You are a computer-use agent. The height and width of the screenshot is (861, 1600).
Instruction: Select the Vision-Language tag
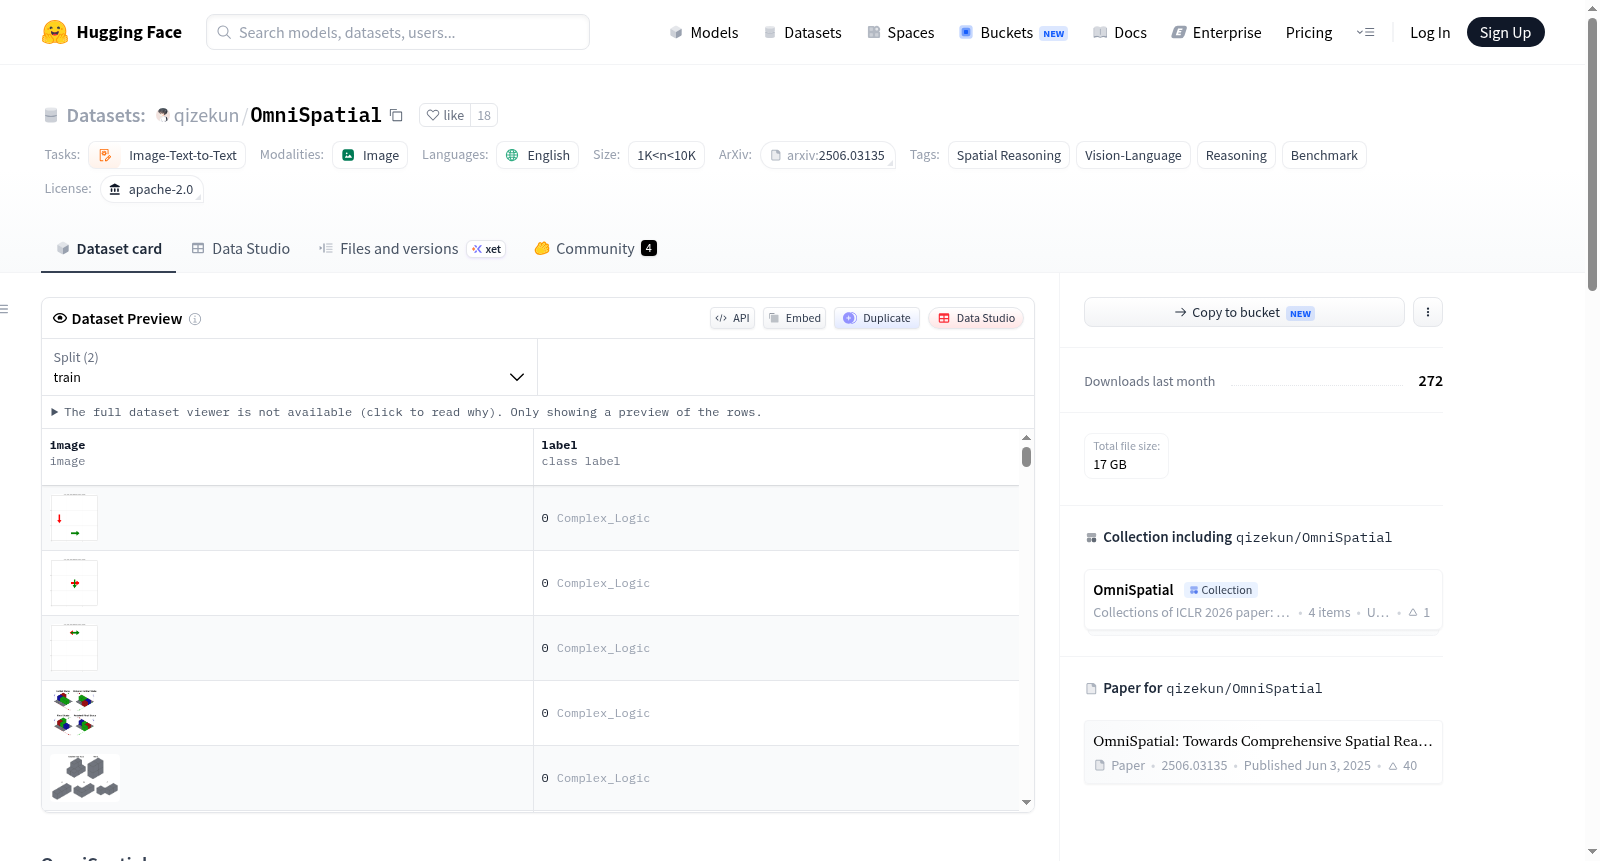pos(1133,155)
